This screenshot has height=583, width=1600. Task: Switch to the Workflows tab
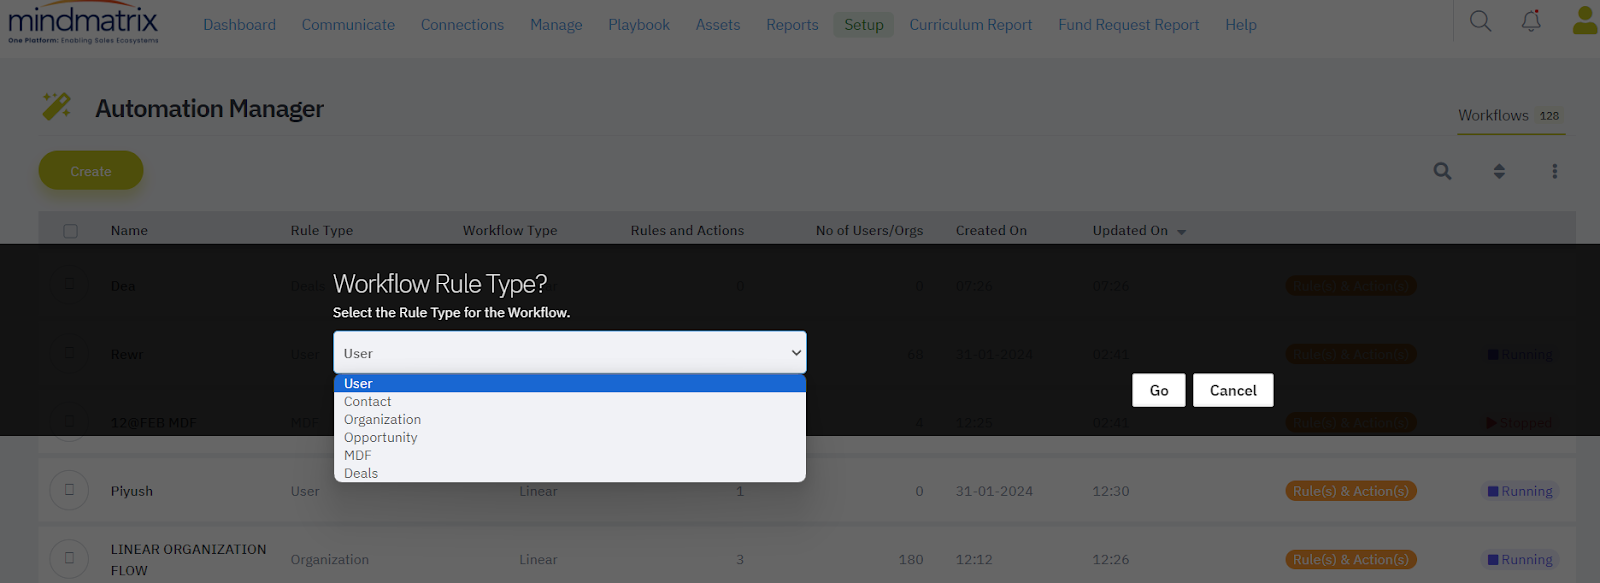pyautogui.click(x=1510, y=116)
